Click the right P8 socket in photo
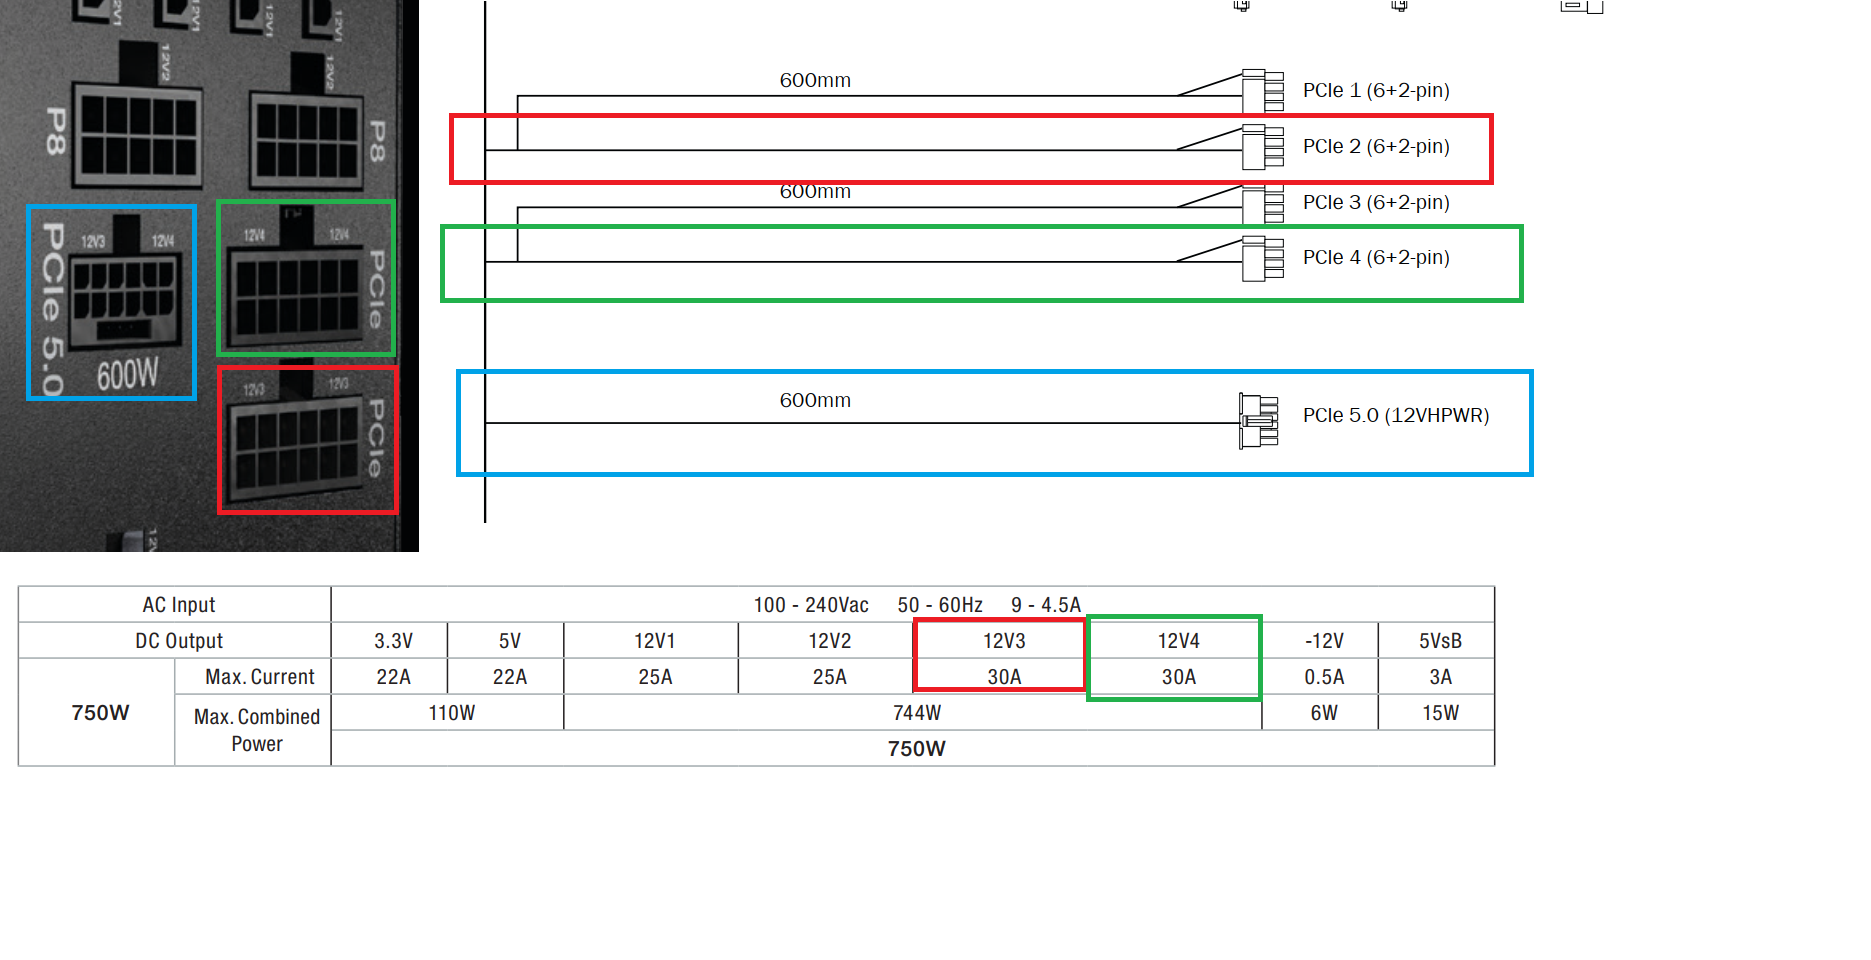The height and width of the screenshot is (960, 1871). [x=306, y=141]
